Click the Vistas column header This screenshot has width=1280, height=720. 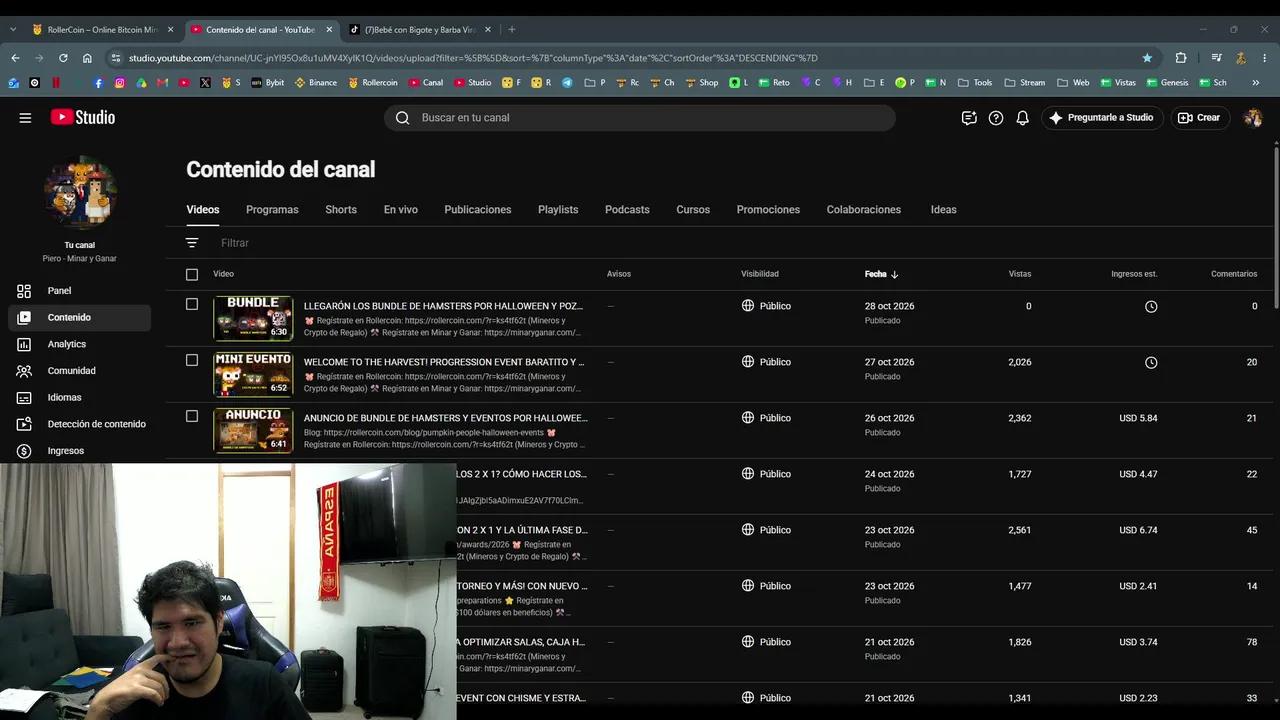(x=1020, y=274)
